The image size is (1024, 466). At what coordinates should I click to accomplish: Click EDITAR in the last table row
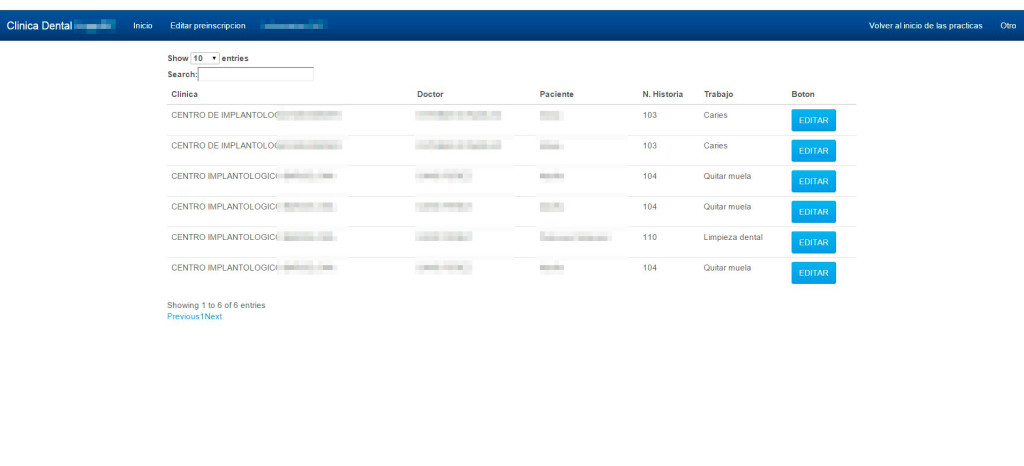(813, 273)
